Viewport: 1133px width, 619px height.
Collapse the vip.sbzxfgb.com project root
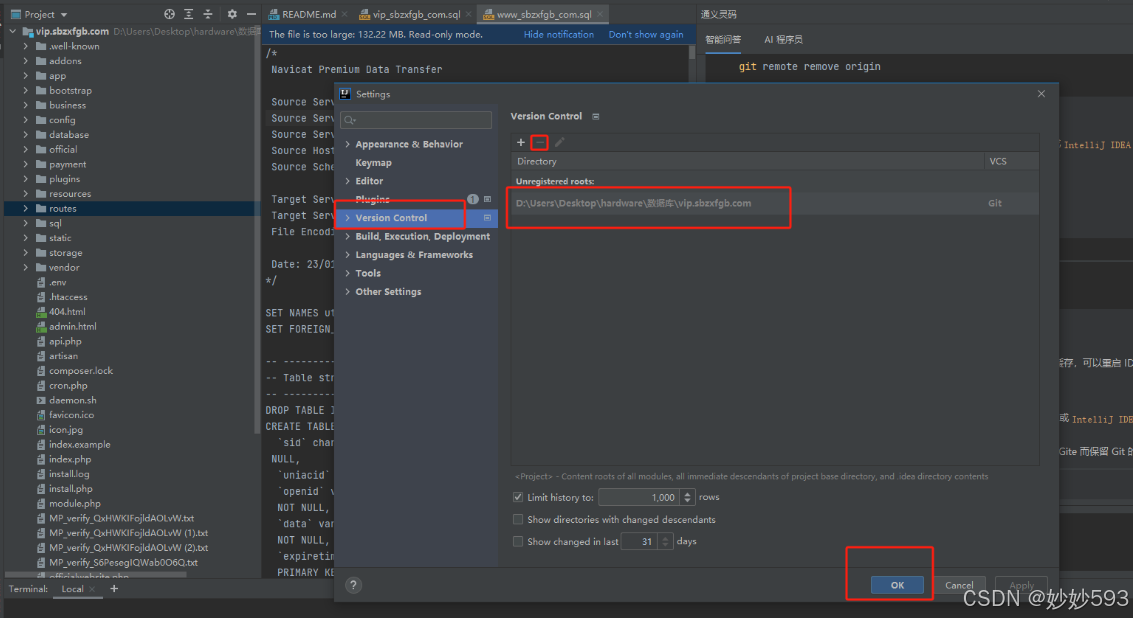point(12,32)
